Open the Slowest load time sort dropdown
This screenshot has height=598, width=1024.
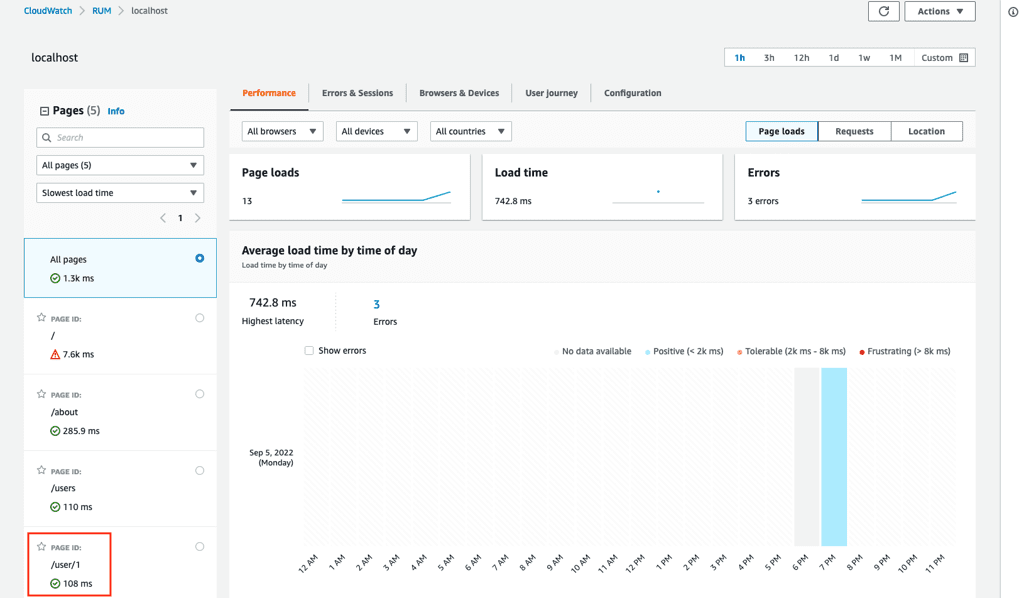[120, 193]
